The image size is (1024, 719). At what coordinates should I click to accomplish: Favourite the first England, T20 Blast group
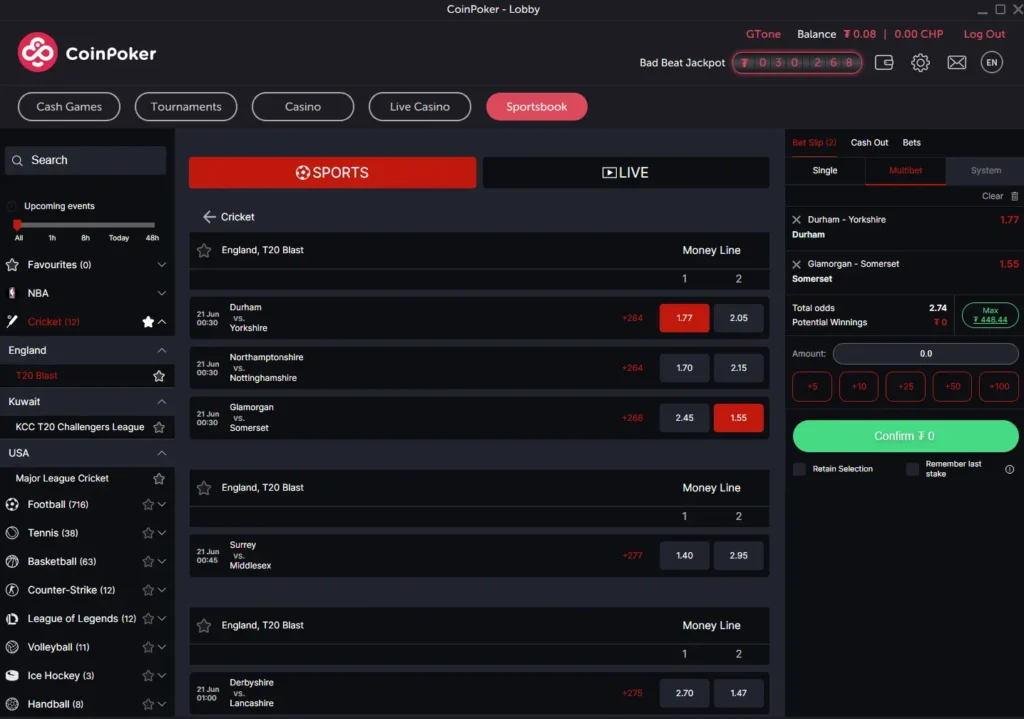pyautogui.click(x=204, y=250)
